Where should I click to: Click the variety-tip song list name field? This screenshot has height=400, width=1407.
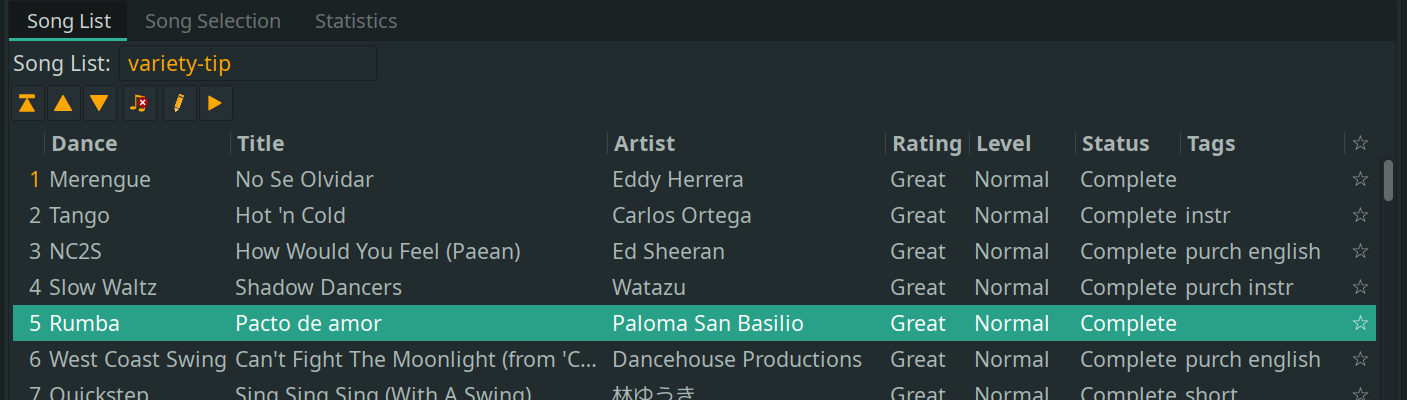(x=247, y=64)
